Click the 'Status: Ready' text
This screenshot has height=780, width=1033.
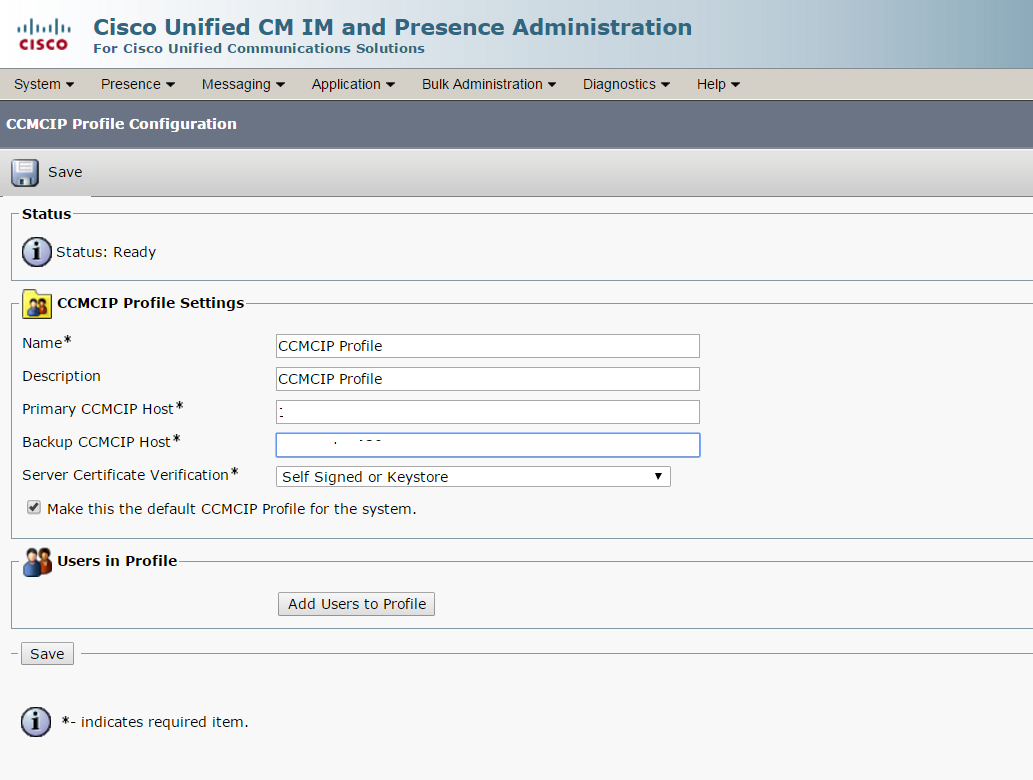(x=106, y=252)
